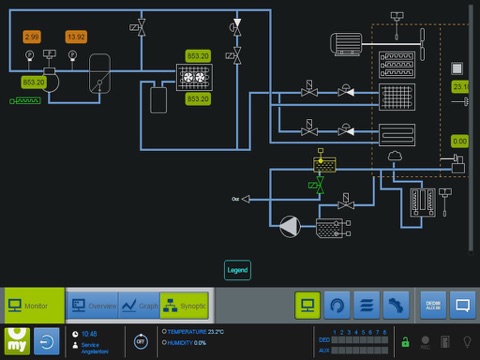Toggle the green padlock lock icon
480x360 pixels.
click(405, 342)
